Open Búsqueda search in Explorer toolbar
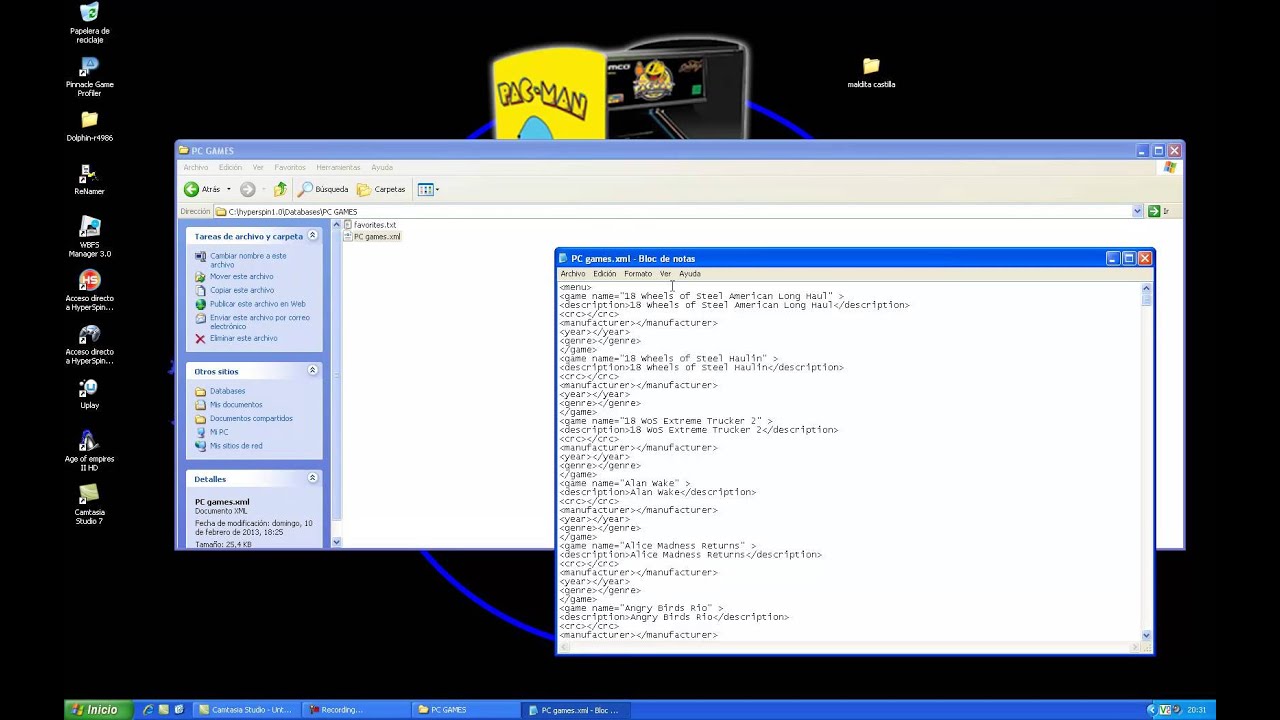The width and height of the screenshot is (1280, 720). [x=323, y=189]
